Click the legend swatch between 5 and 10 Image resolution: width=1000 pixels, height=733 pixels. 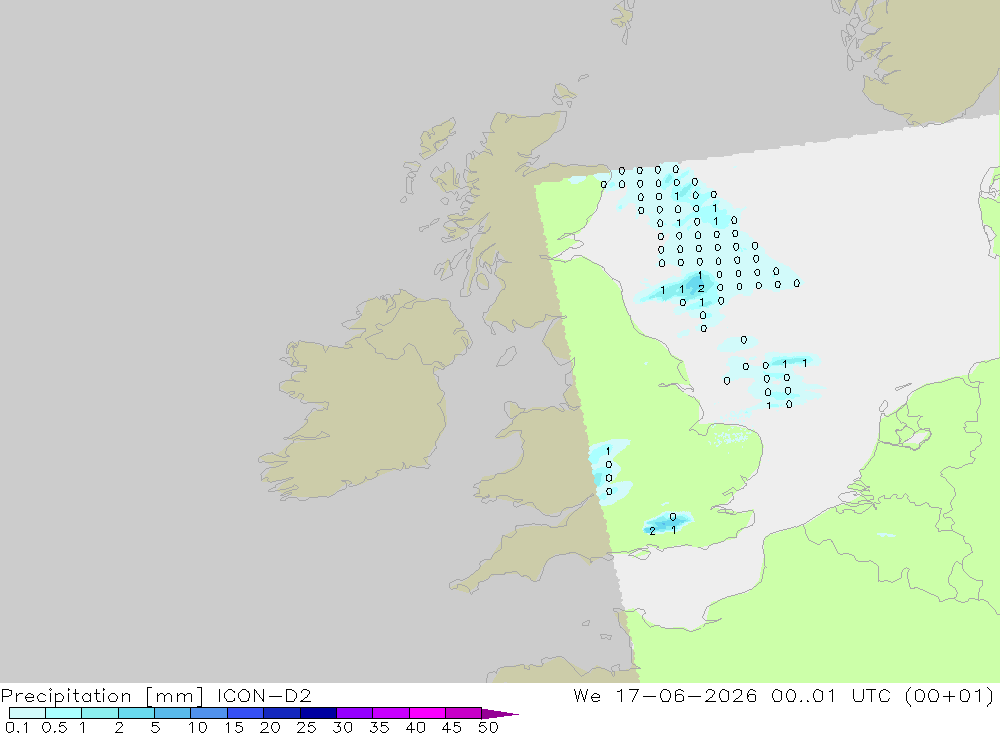coord(173,713)
